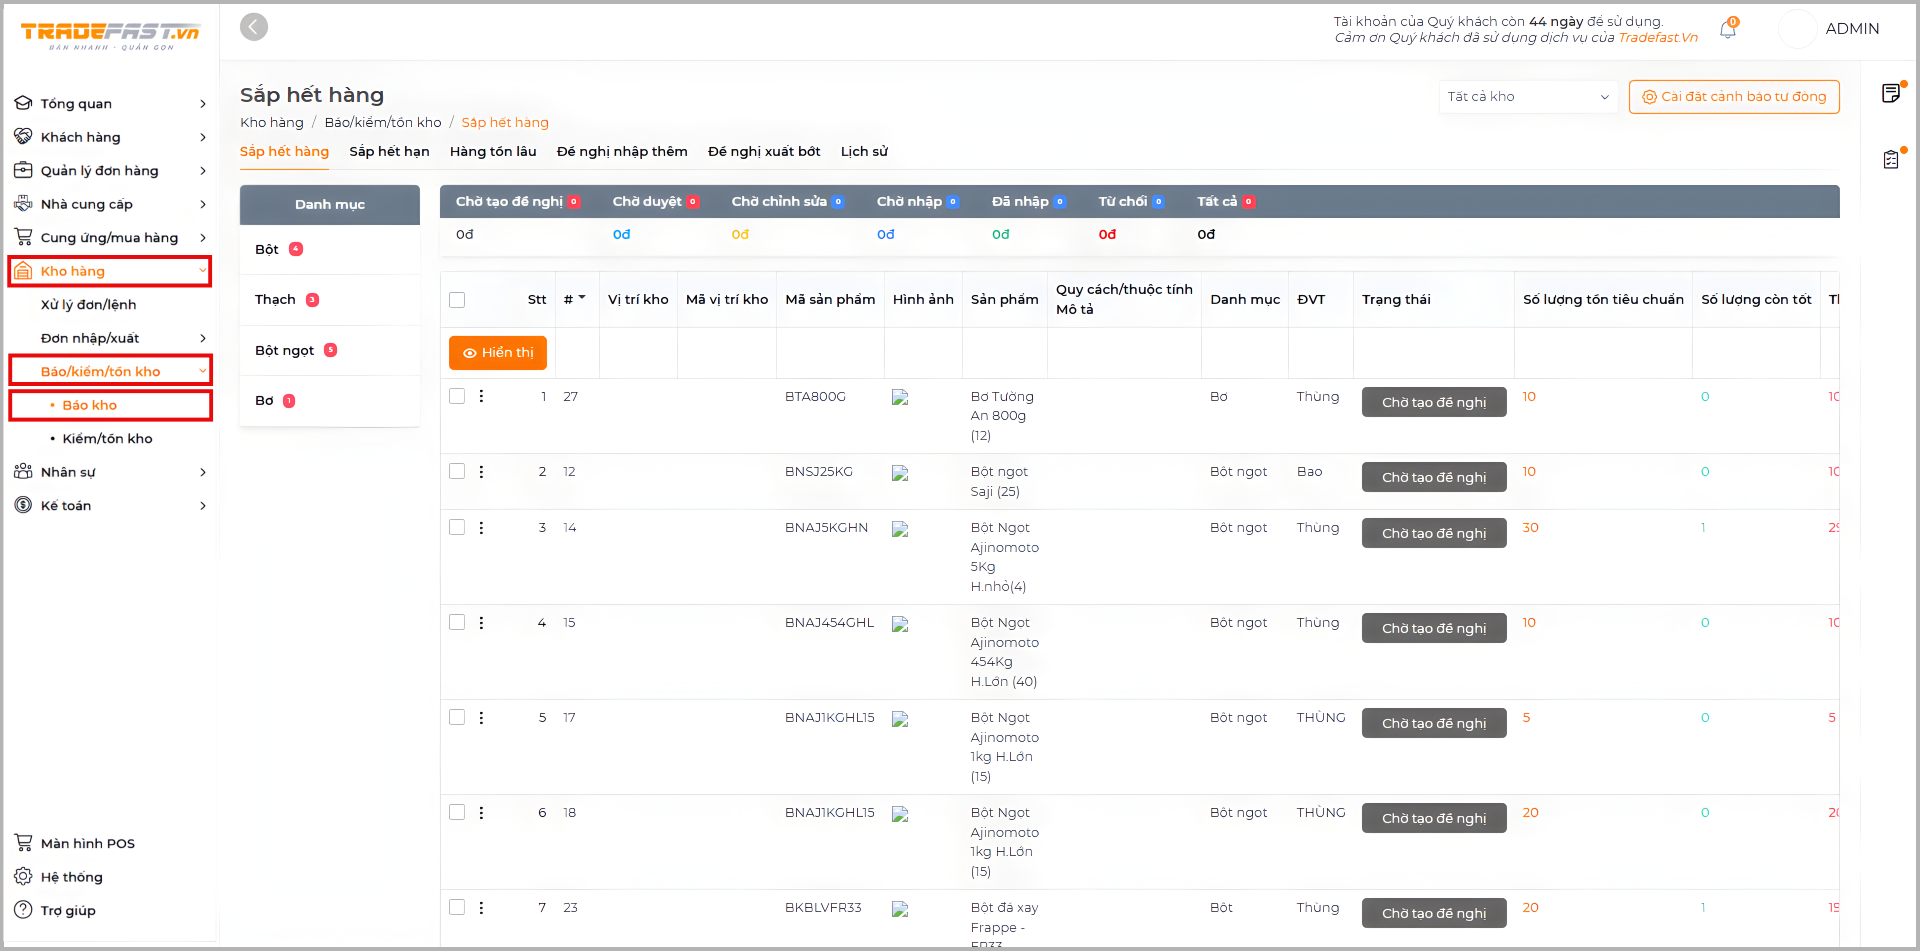The image size is (1920, 951).
Task: Open Hệ thống settings gear
Action: (23, 877)
